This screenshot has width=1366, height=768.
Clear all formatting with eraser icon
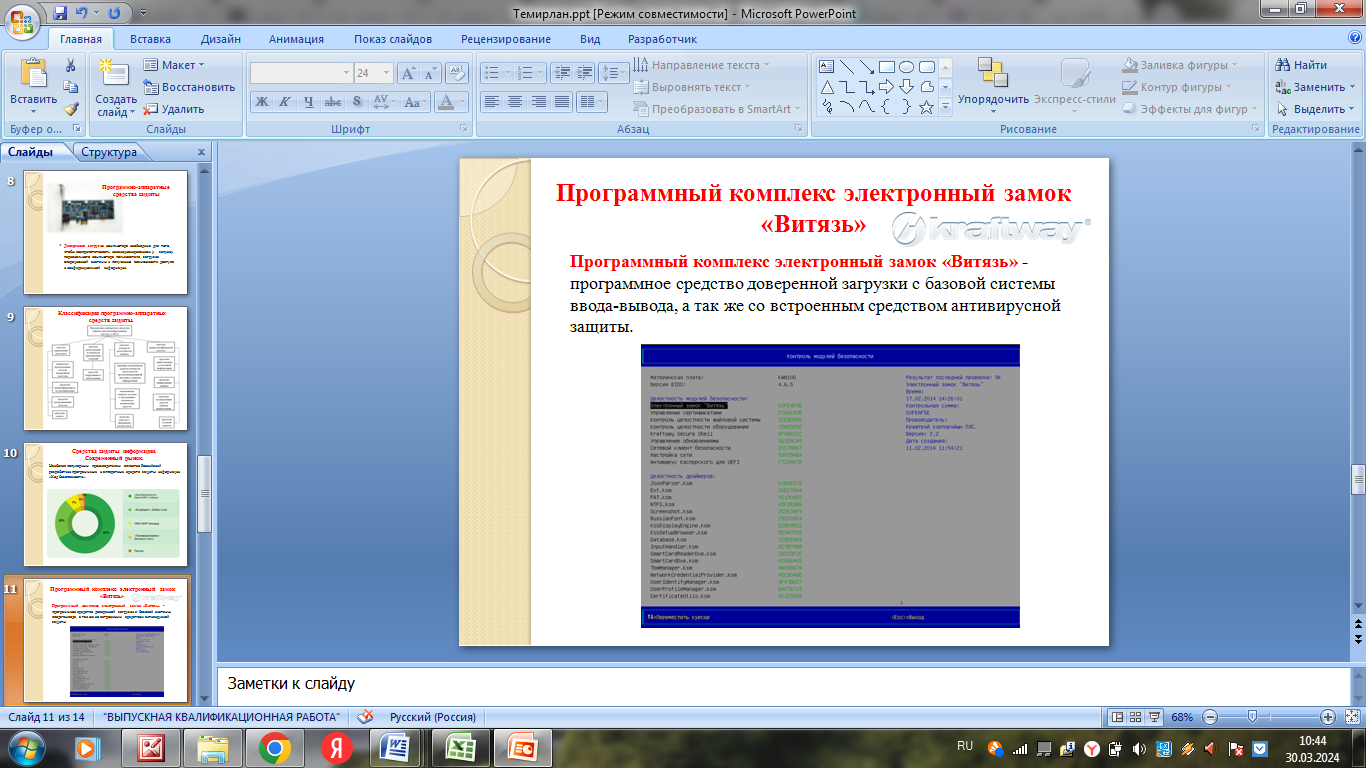click(x=457, y=73)
